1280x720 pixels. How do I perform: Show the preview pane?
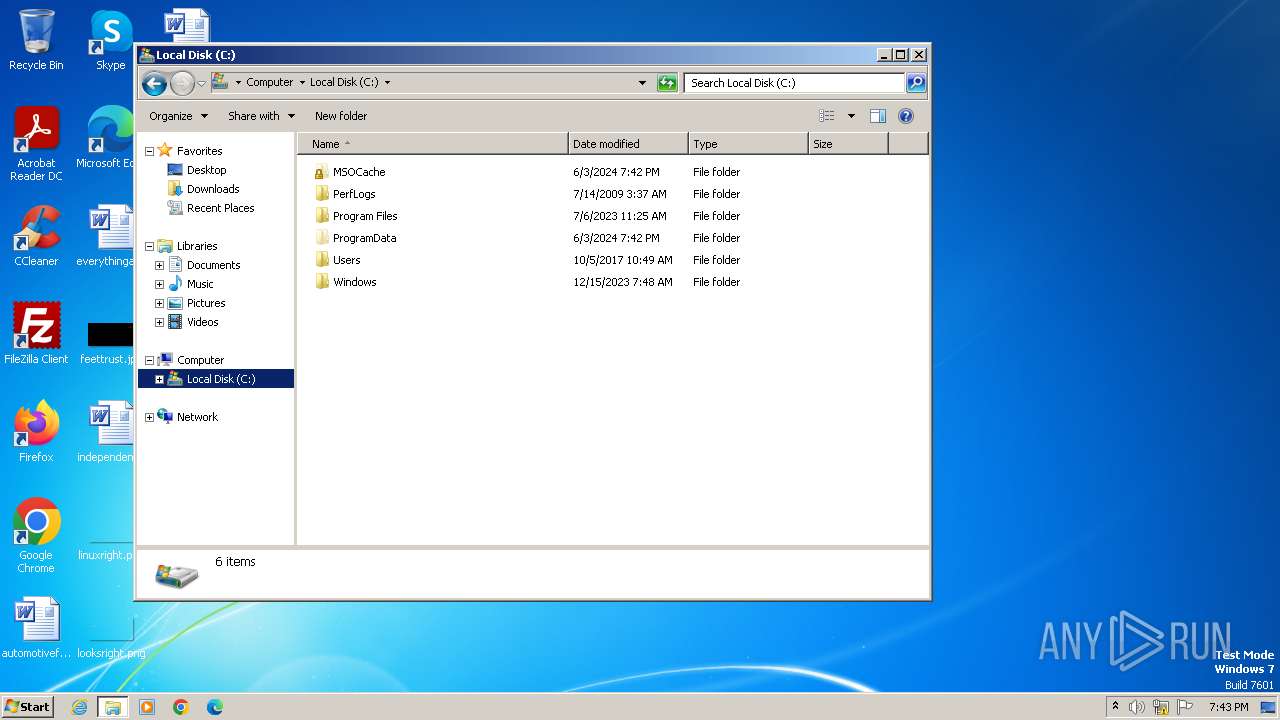click(878, 116)
